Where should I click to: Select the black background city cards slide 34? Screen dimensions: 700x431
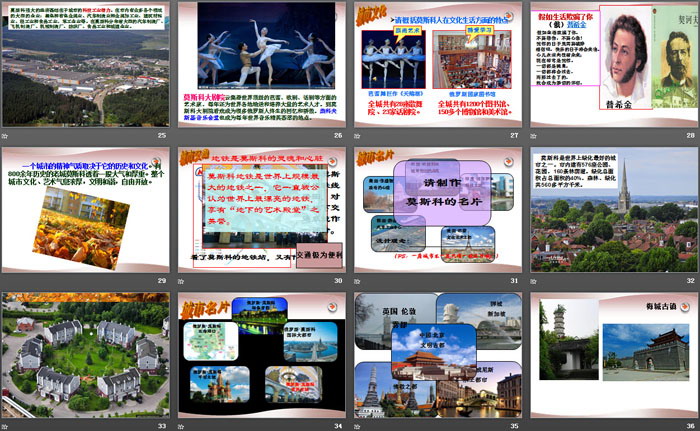tap(262, 356)
